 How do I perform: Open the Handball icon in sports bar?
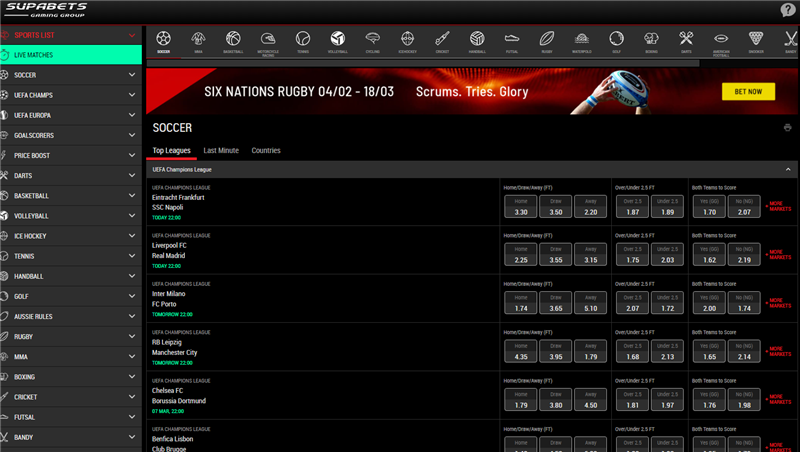tap(477, 41)
